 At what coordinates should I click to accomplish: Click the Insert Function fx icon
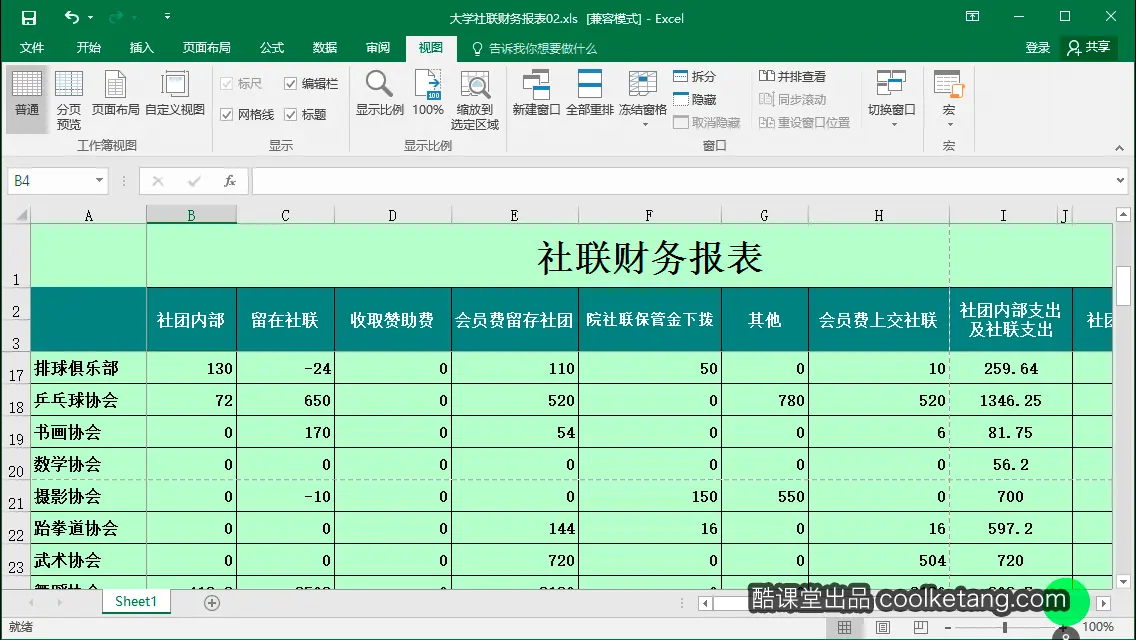(x=230, y=181)
